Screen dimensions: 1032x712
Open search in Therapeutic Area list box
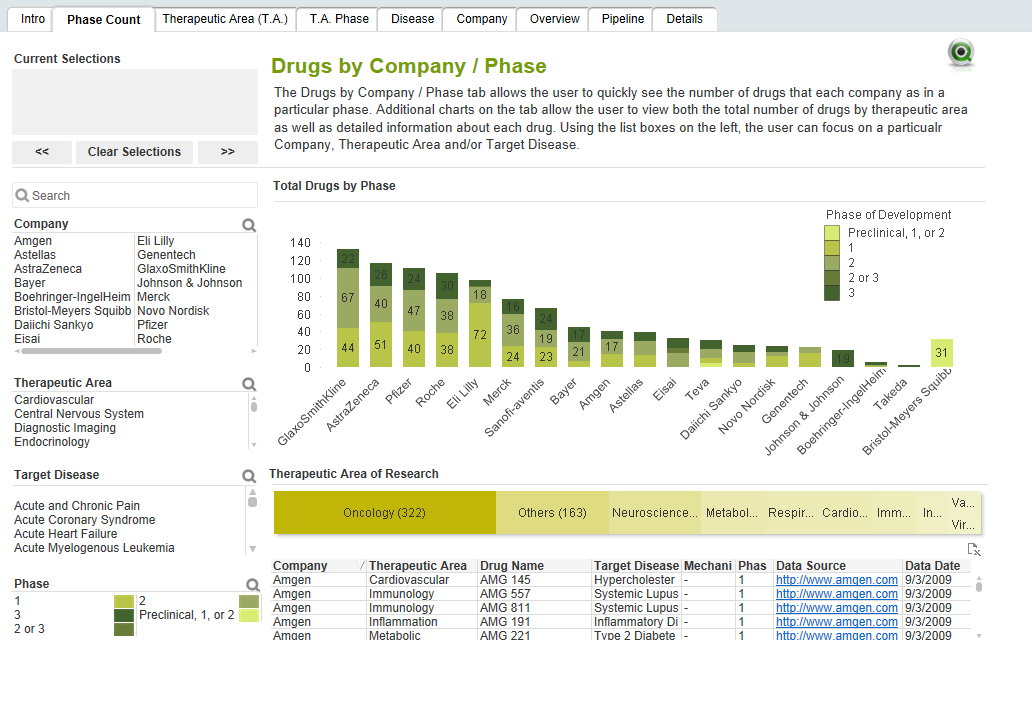[249, 384]
